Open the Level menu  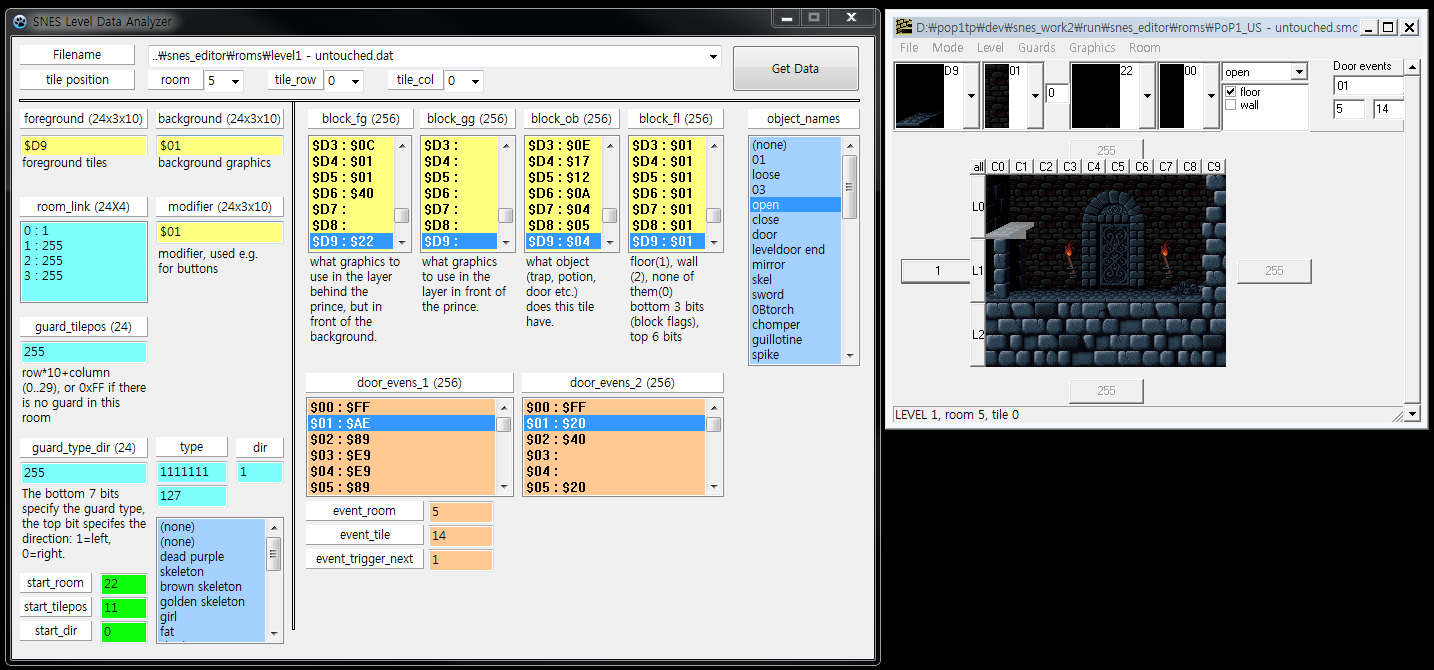point(990,48)
